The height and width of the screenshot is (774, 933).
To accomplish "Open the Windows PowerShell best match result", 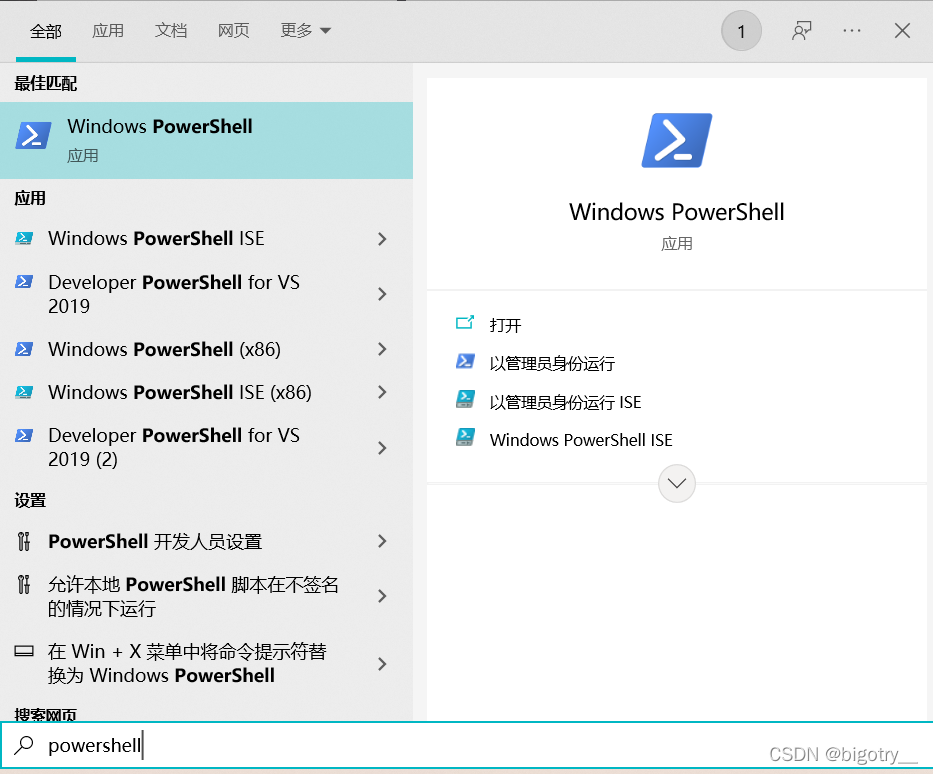I will click(x=206, y=140).
